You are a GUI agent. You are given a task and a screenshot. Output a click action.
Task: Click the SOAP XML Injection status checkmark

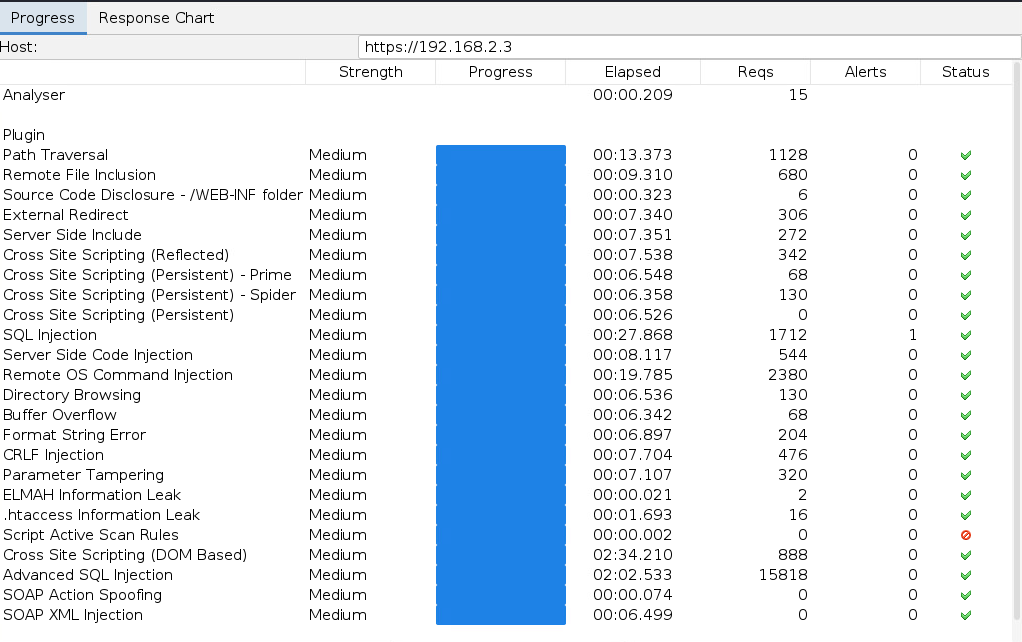(966, 615)
